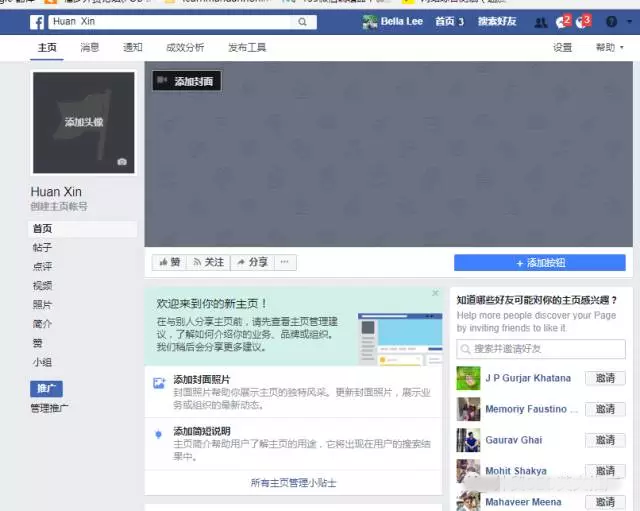Expand the 帮助 dropdown menu
This screenshot has width=640, height=511.
(x=609, y=48)
